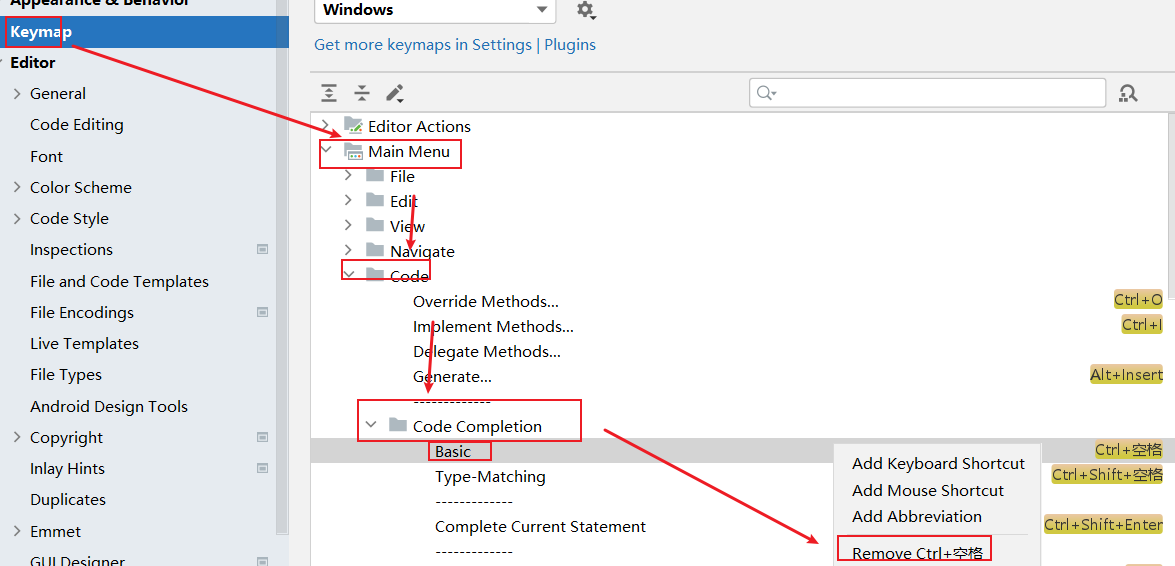This screenshot has width=1175, height=566.
Task: Click Find Actions by Shortcut icon
Action: tap(1128, 93)
